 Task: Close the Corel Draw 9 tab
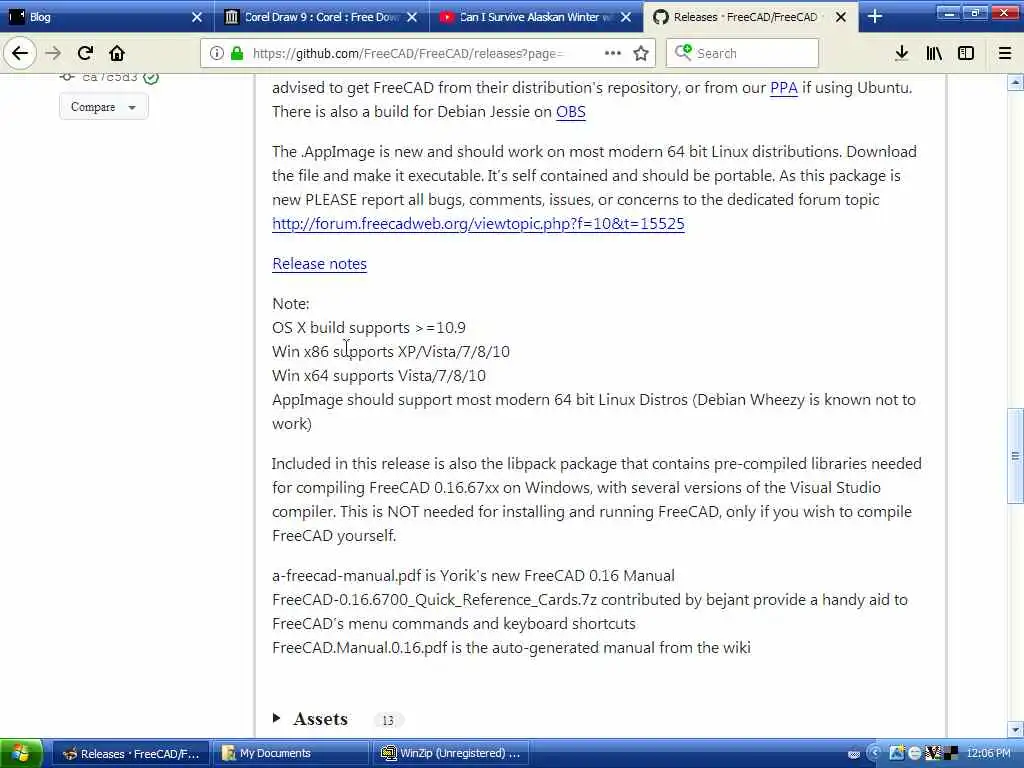coord(411,17)
